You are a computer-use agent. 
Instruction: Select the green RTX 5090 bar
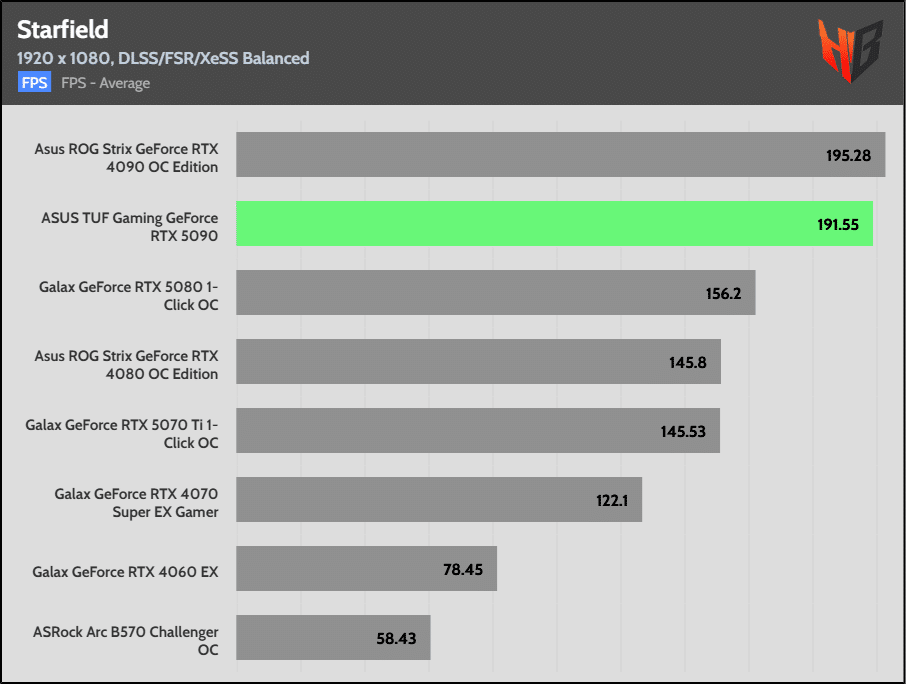(x=554, y=224)
